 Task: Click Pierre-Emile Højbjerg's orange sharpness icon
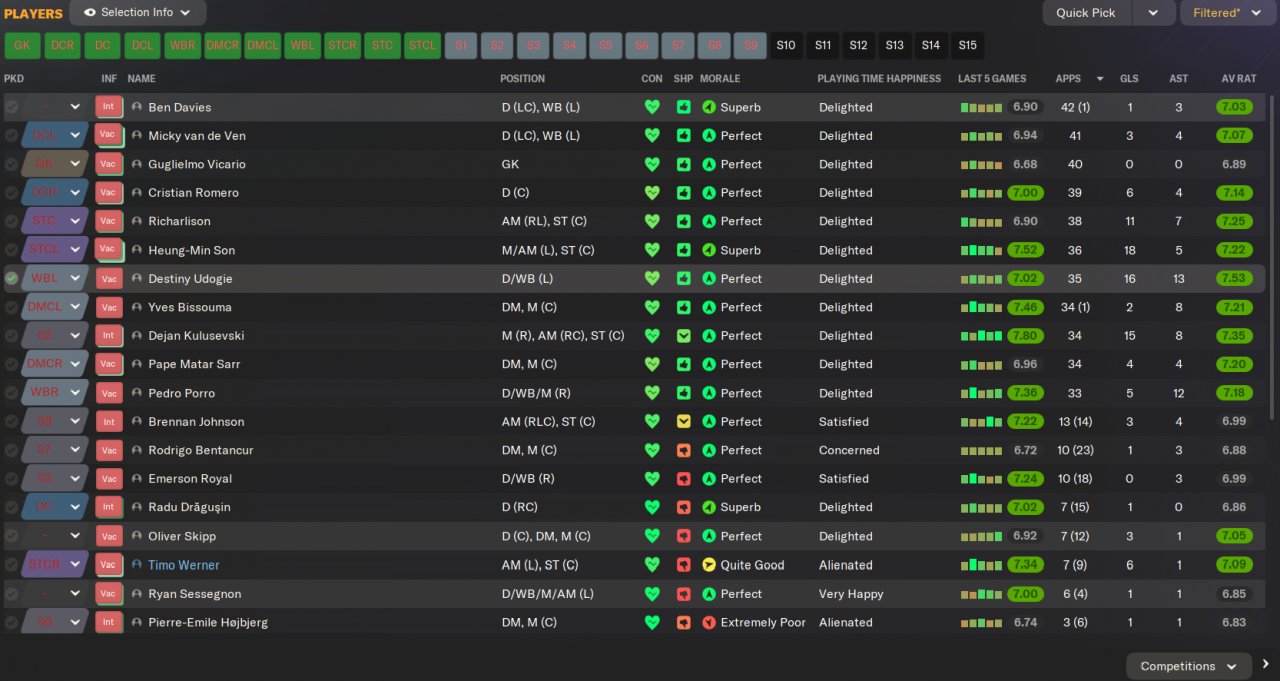point(684,622)
